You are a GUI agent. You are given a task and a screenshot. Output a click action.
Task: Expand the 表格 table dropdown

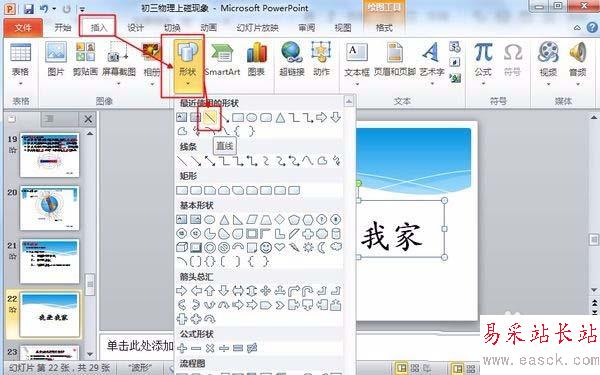click(21, 83)
